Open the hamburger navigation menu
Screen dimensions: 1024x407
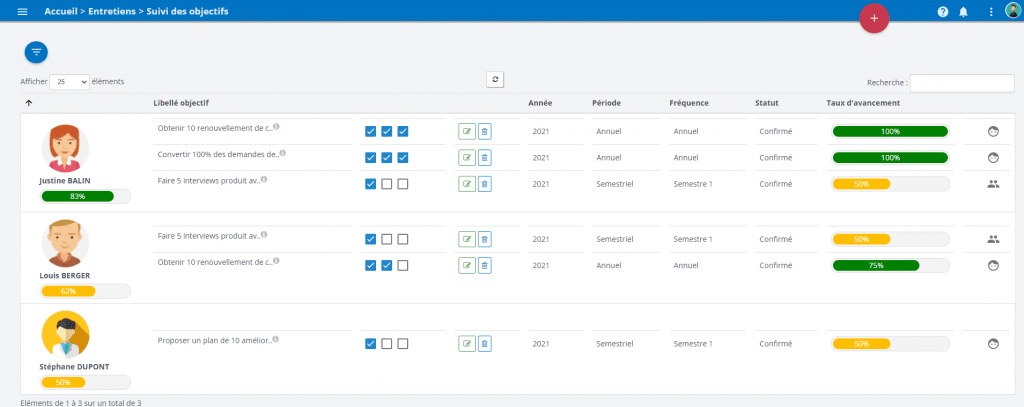point(23,11)
